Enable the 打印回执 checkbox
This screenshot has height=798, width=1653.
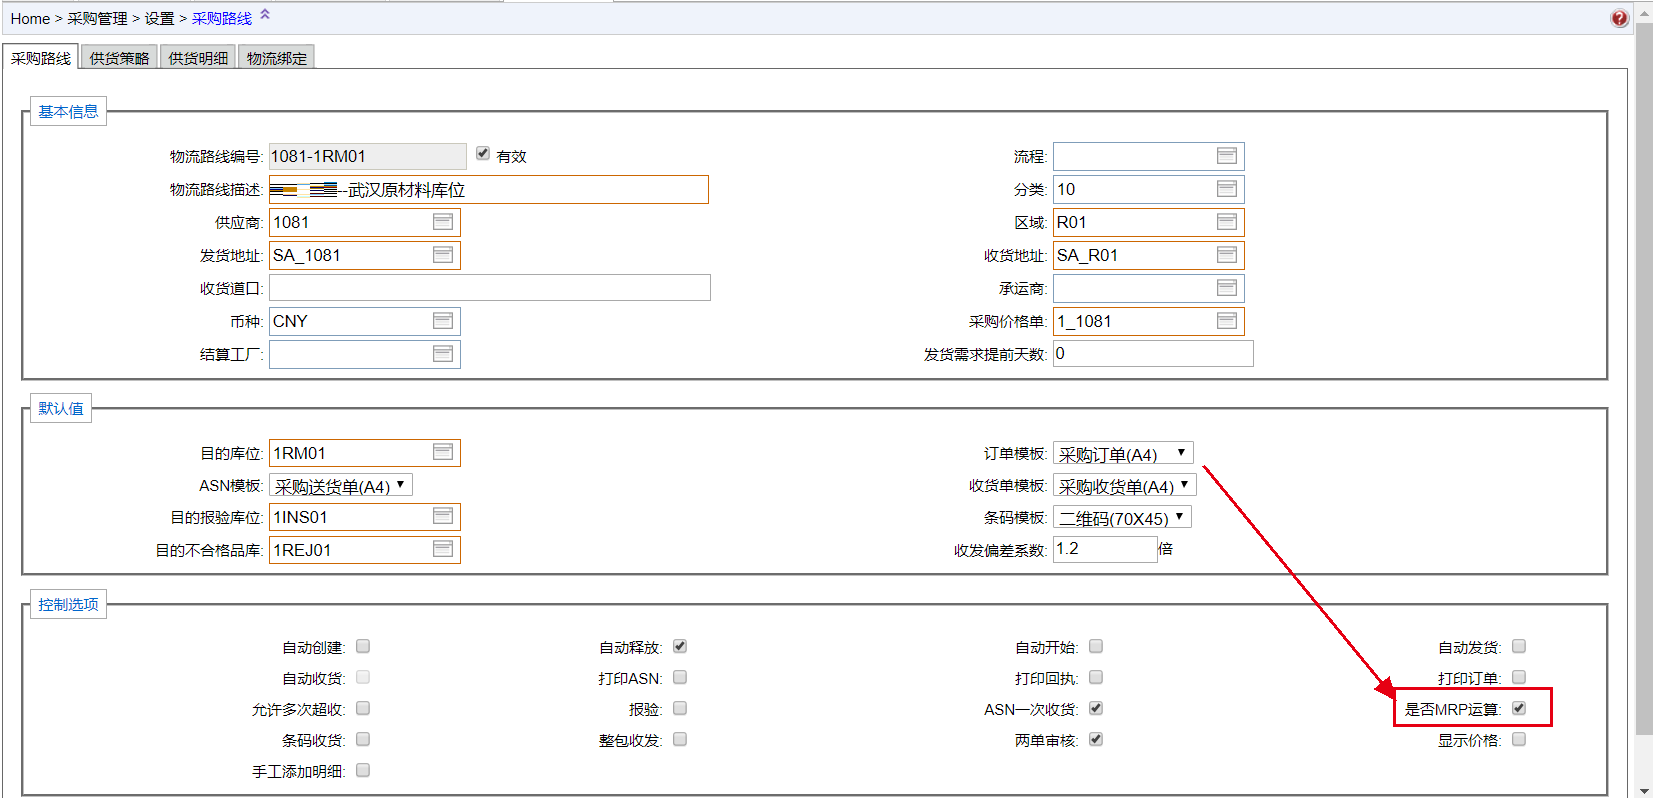[x=1096, y=677]
